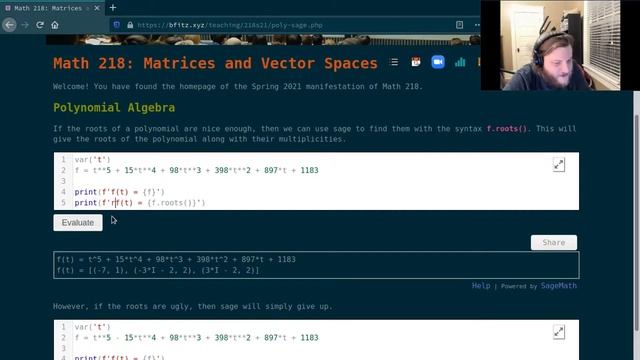Click the browser Back arrow button
The image size is (640, 360).
[9, 25]
